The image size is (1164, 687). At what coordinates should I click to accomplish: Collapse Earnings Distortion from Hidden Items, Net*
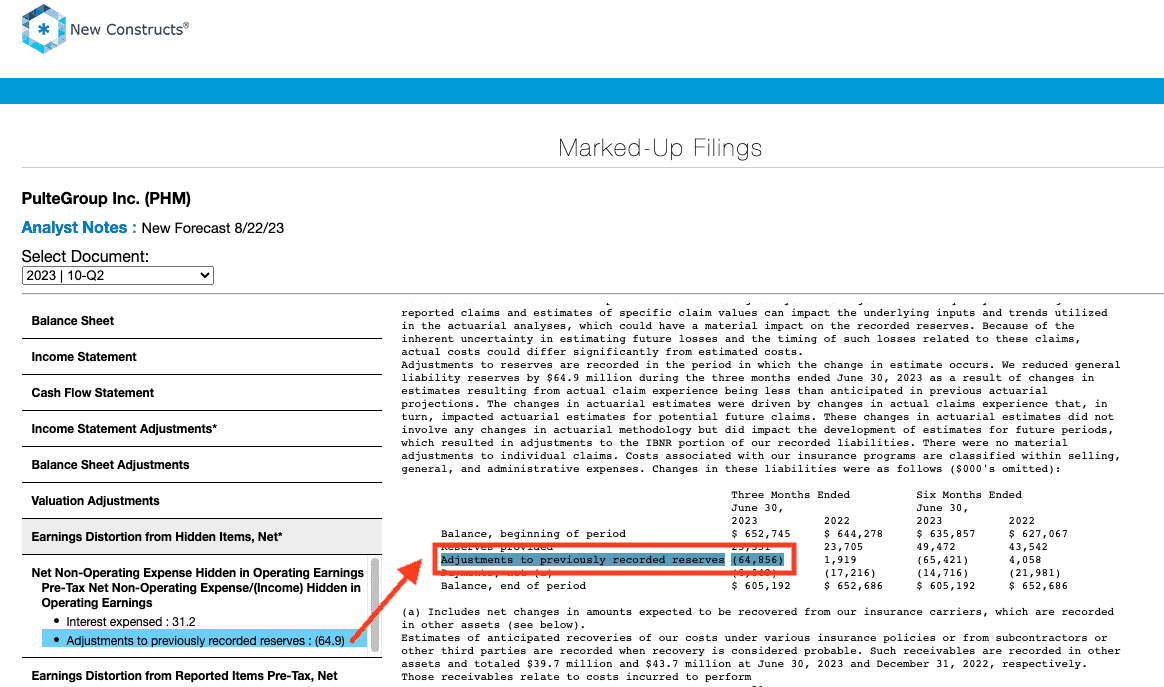pyautogui.click(x=202, y=537)
